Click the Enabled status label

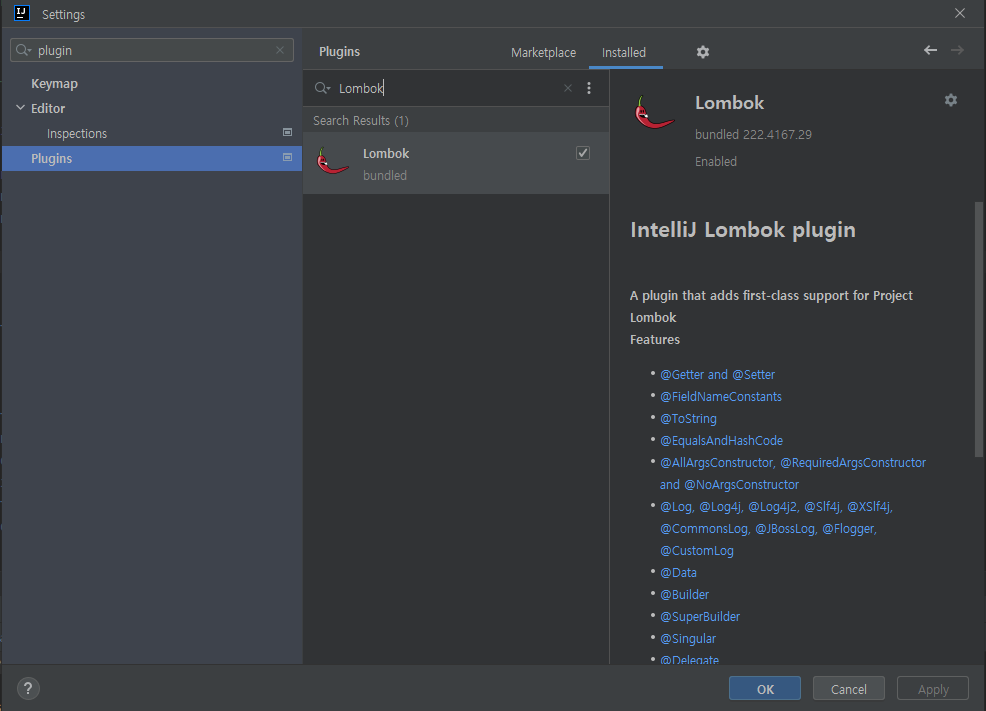coord(716,162)
